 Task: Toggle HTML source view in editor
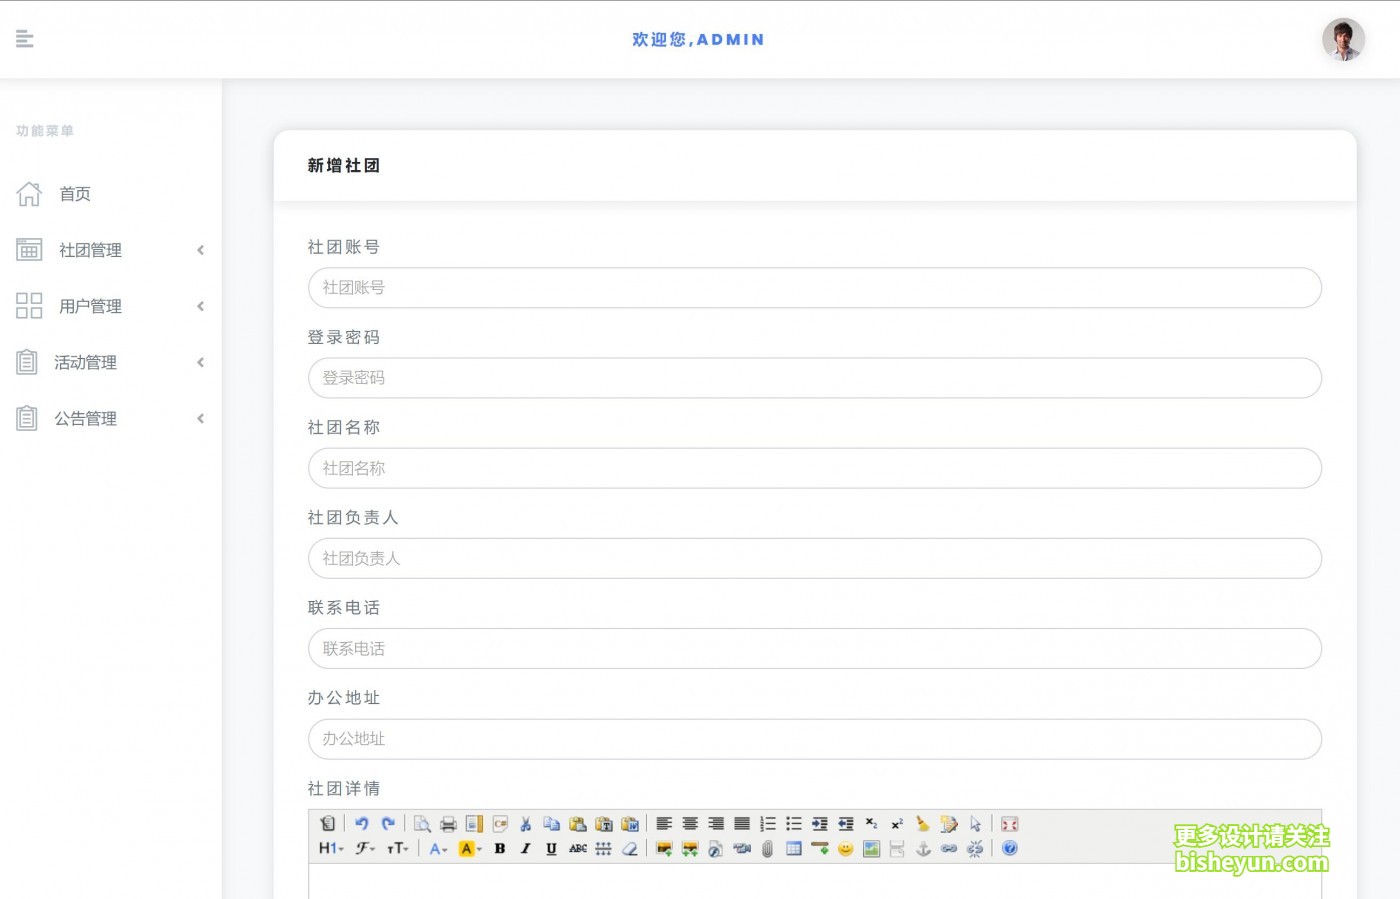click(328, 824)
